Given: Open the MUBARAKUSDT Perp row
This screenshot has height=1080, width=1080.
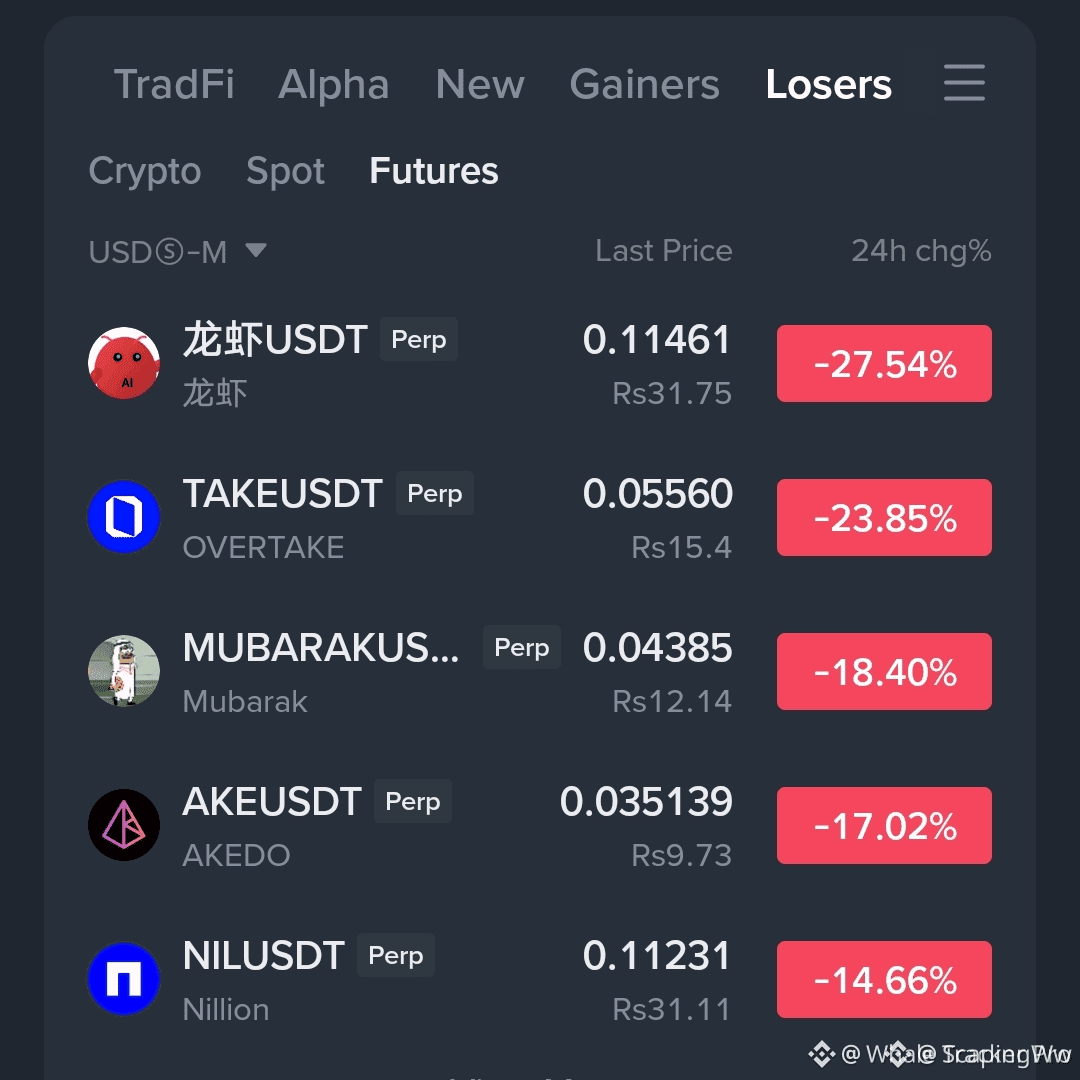Looking at the screenshot, I should click(x=540, y=672).
